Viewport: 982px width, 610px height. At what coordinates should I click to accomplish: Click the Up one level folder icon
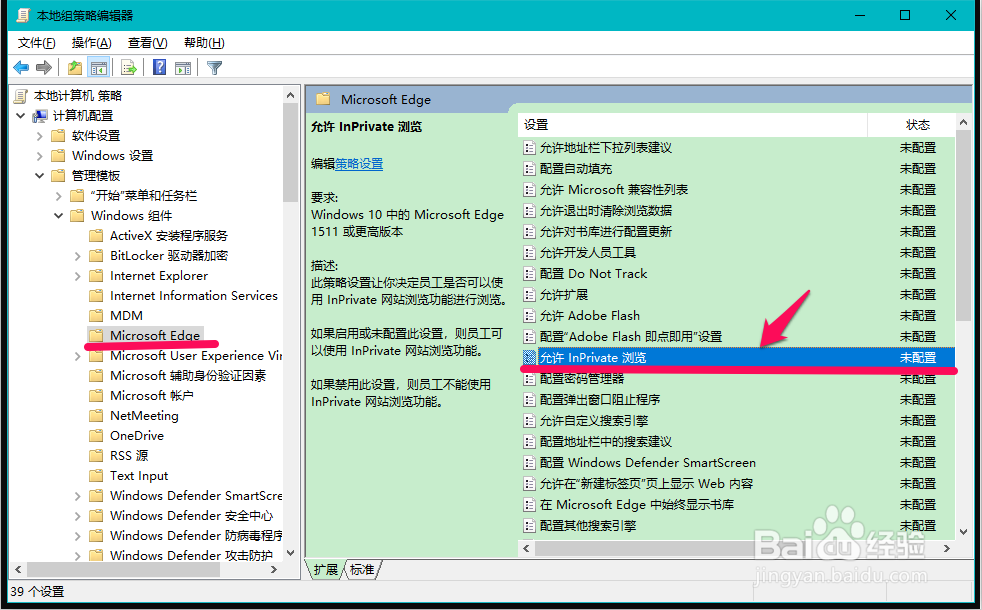pyautogui.click(x=75, y=67)
